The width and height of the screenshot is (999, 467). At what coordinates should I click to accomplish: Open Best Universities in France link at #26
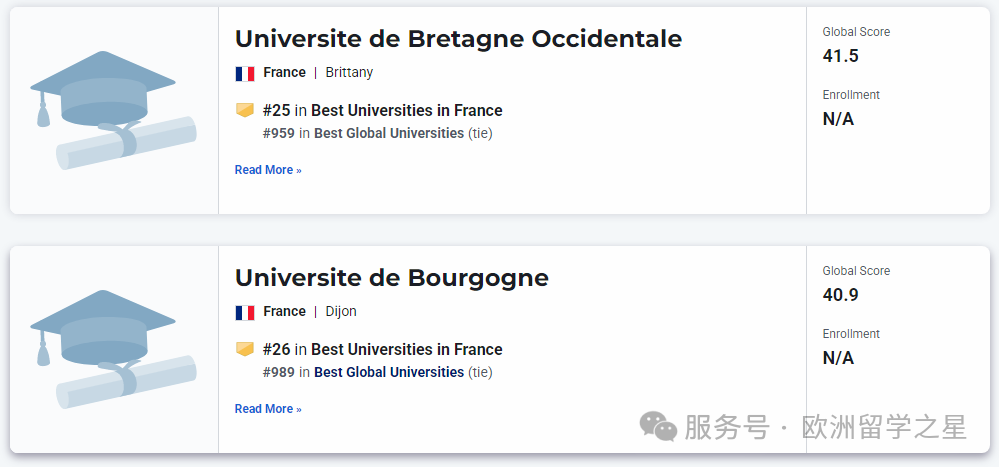[406, 349]
